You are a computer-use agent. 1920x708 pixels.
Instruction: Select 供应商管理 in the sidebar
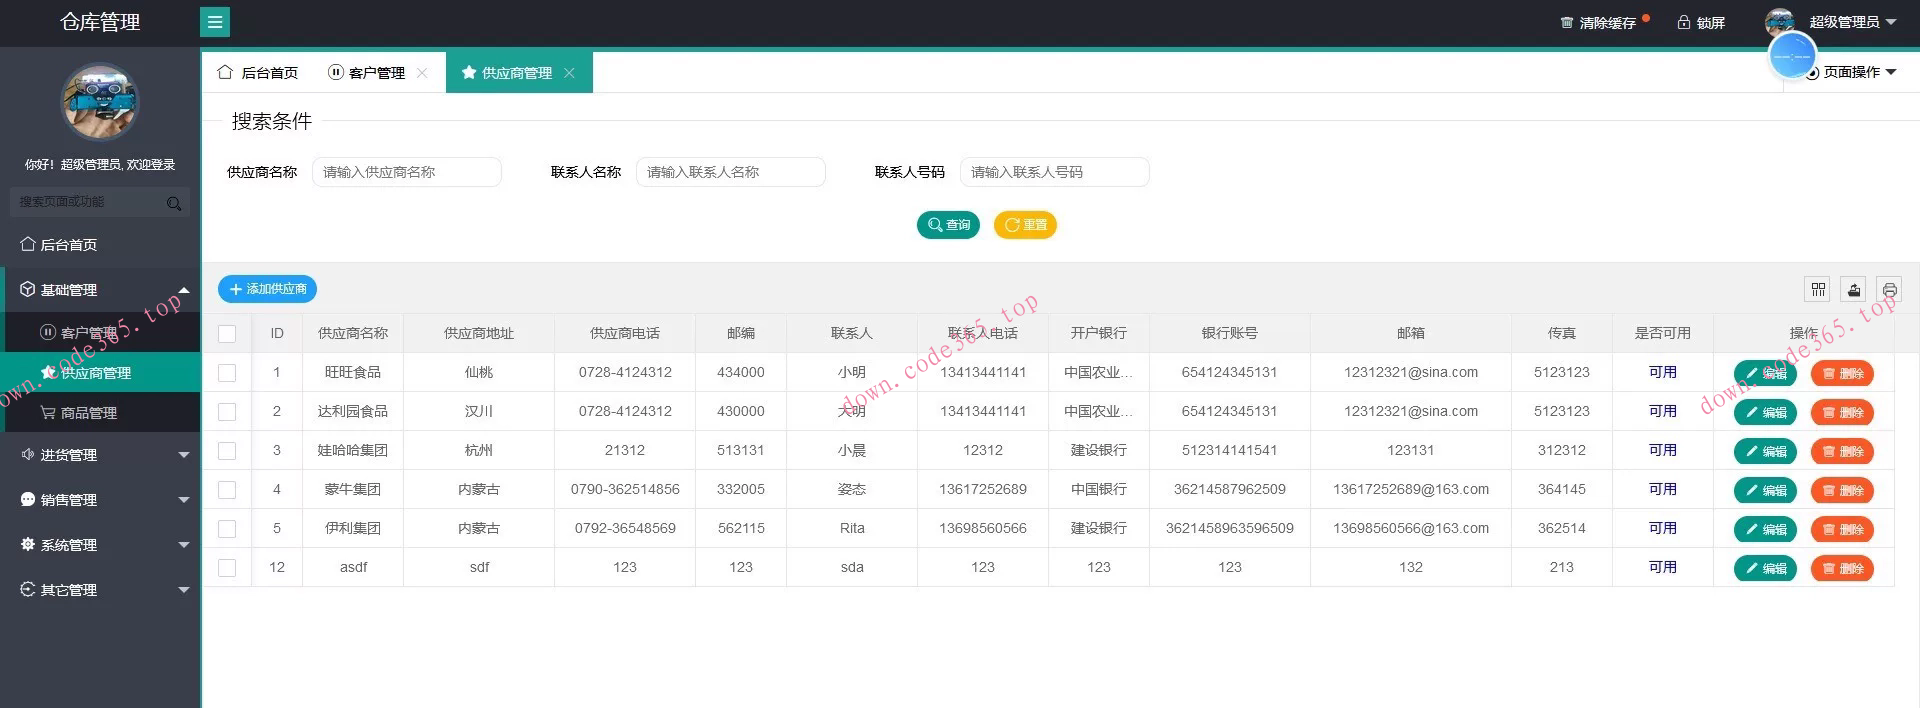click(100, 373)
